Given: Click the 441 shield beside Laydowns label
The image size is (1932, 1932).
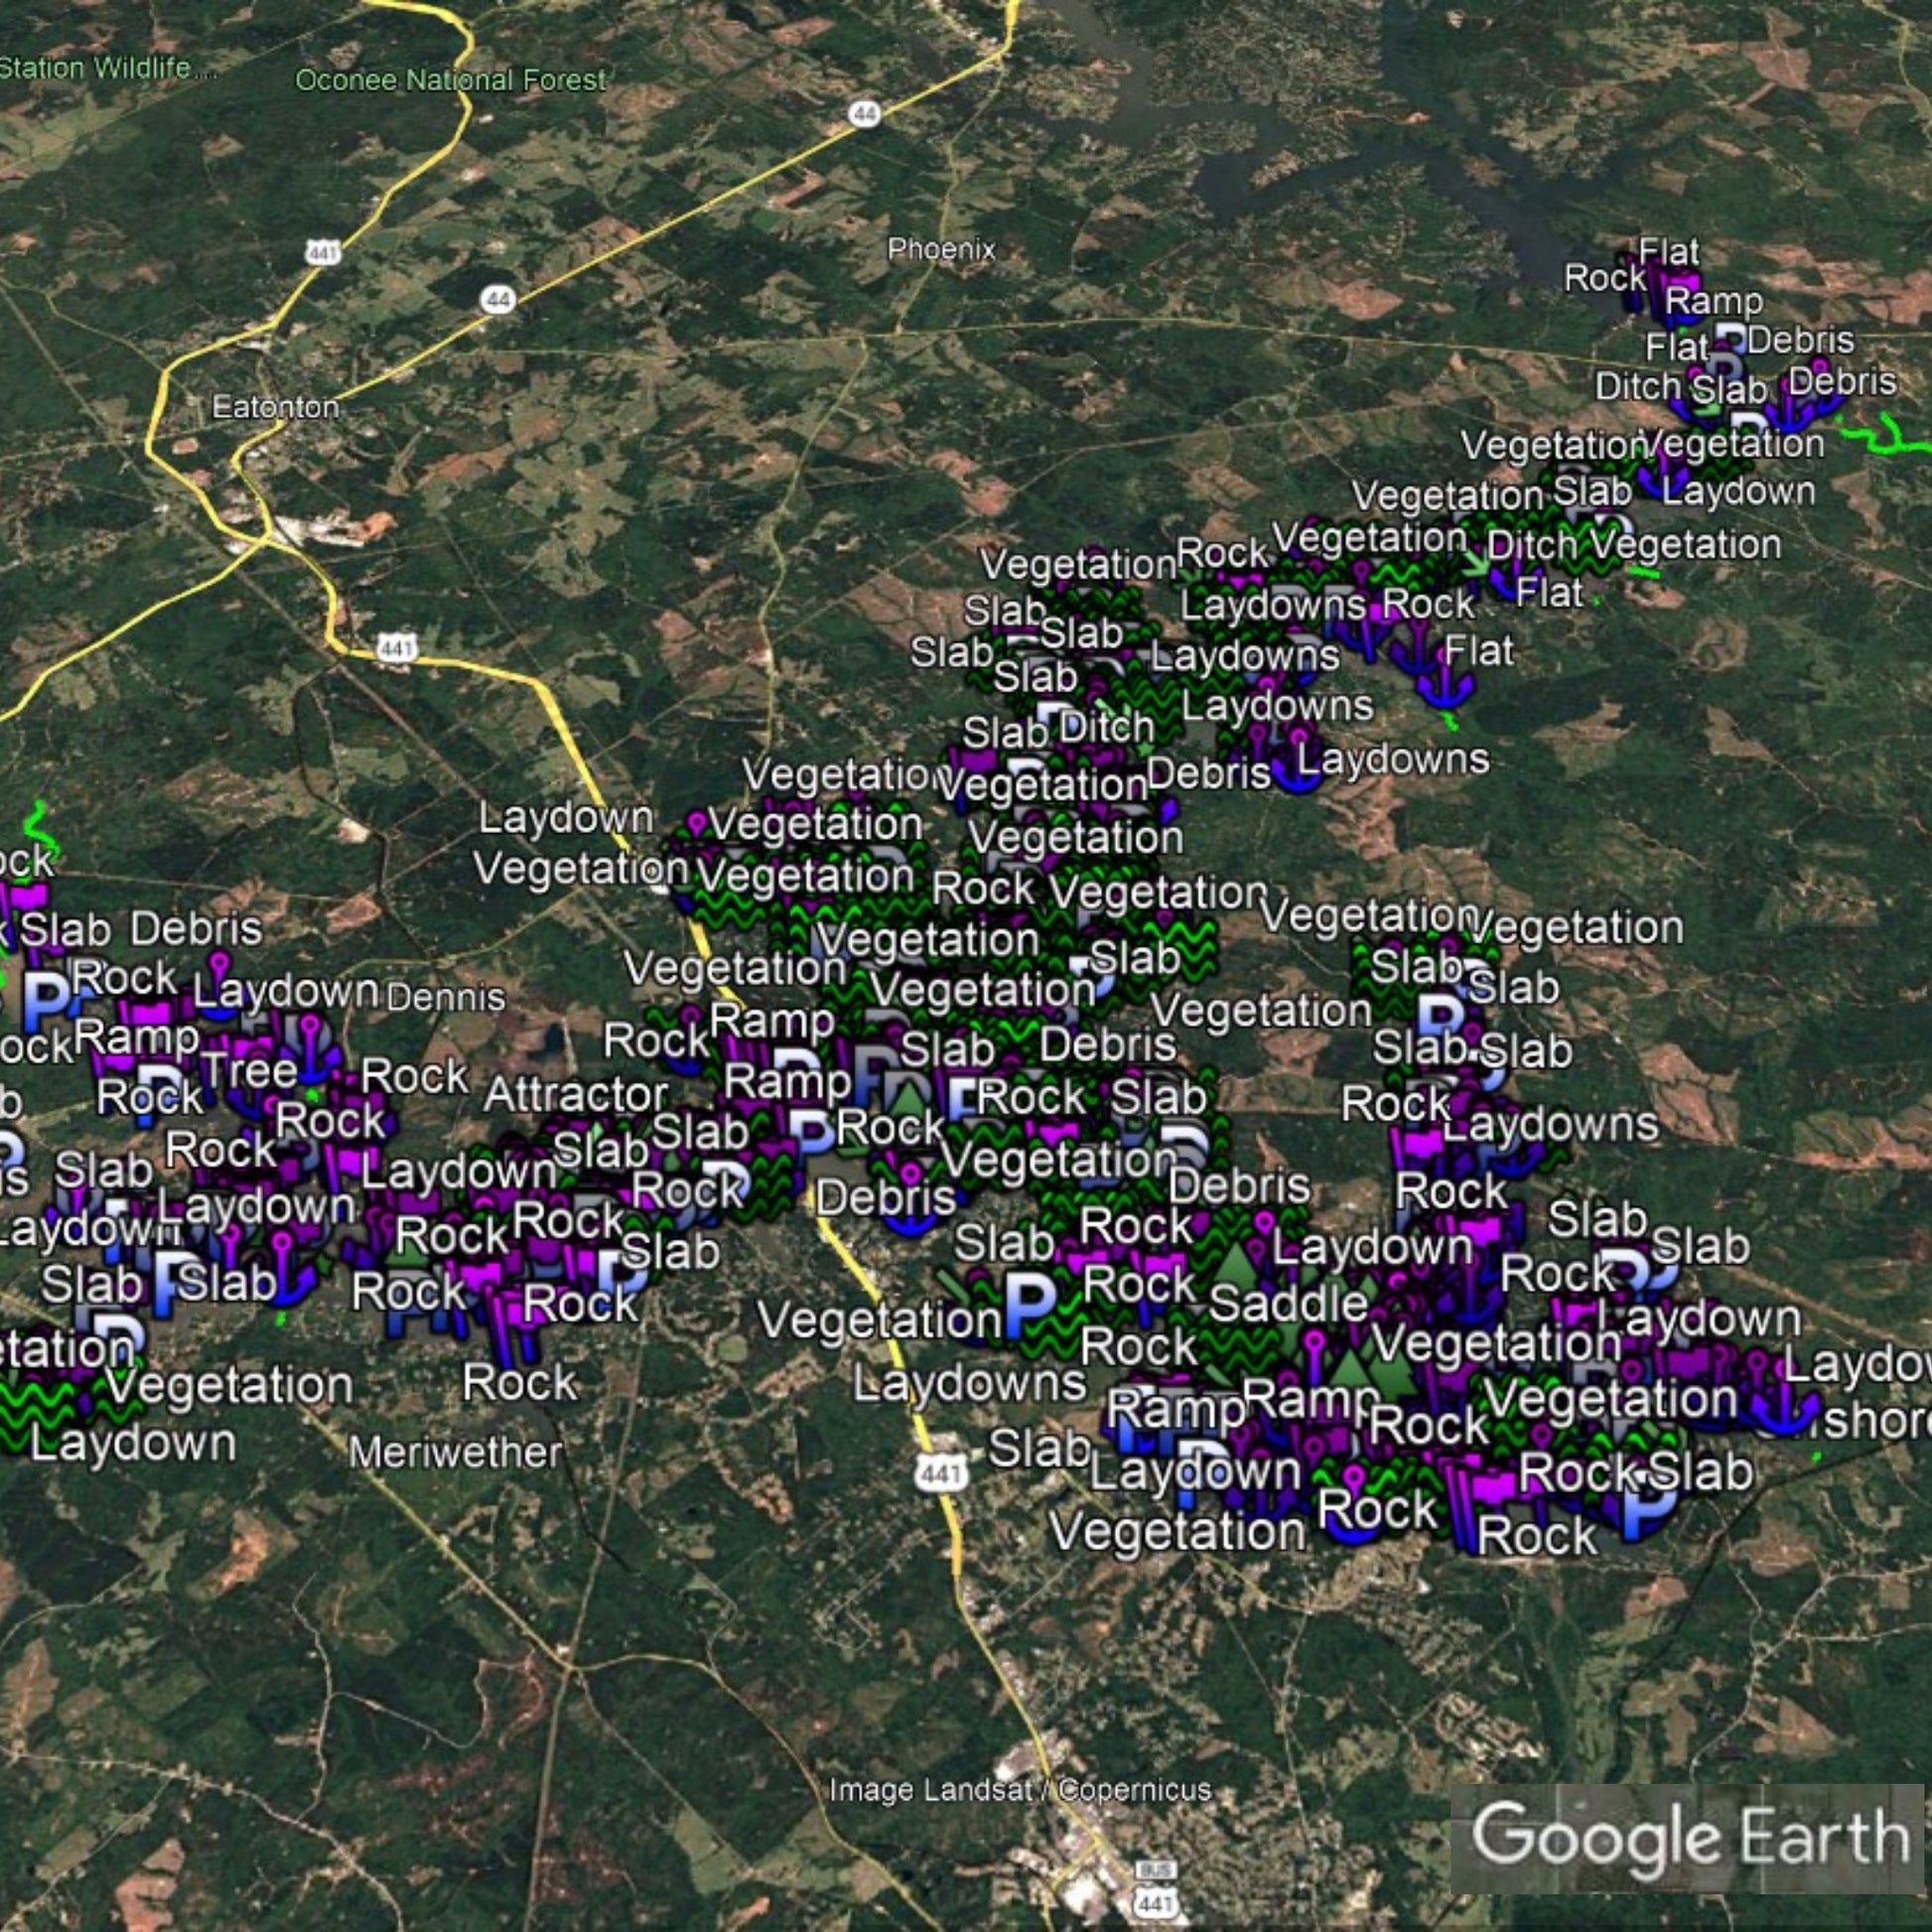Looking at the screenshot, I should tap(940, 1473).
